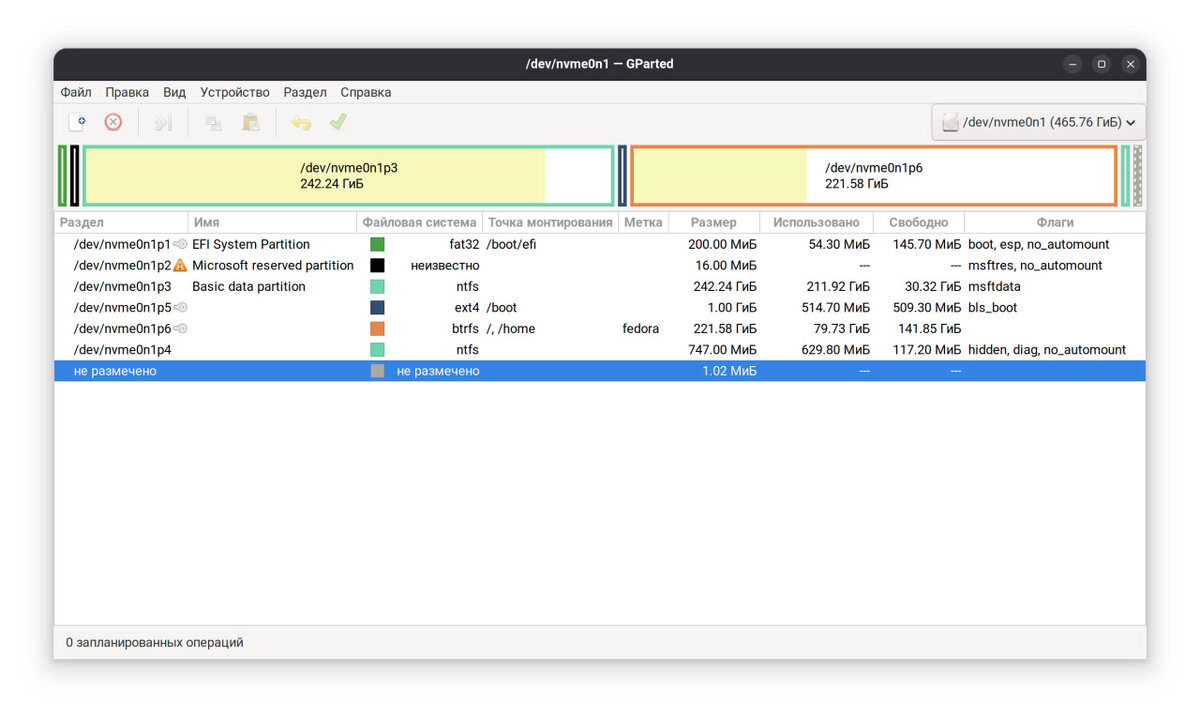Click the Resize/Move toolbar icon

(163, 122)
